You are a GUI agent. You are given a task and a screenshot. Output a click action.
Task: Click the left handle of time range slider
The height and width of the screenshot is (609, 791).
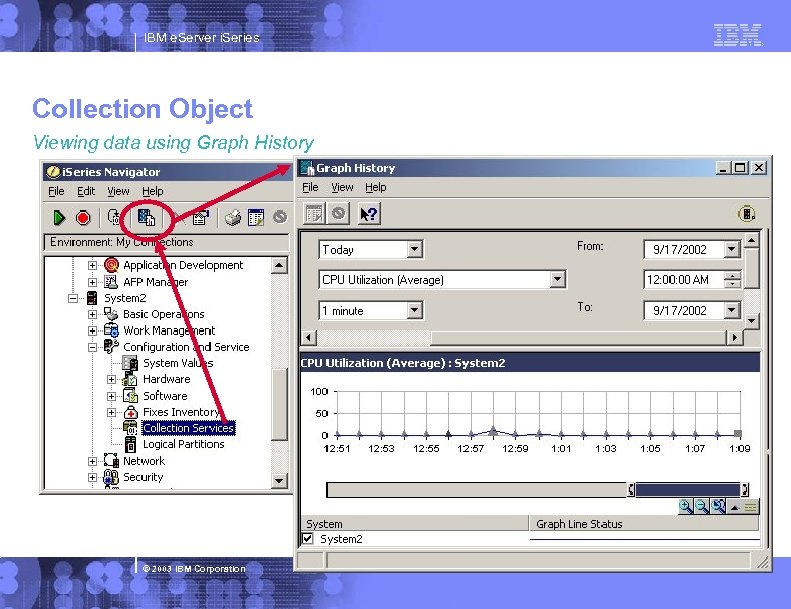pyautogui.click(x=631, y=489)
